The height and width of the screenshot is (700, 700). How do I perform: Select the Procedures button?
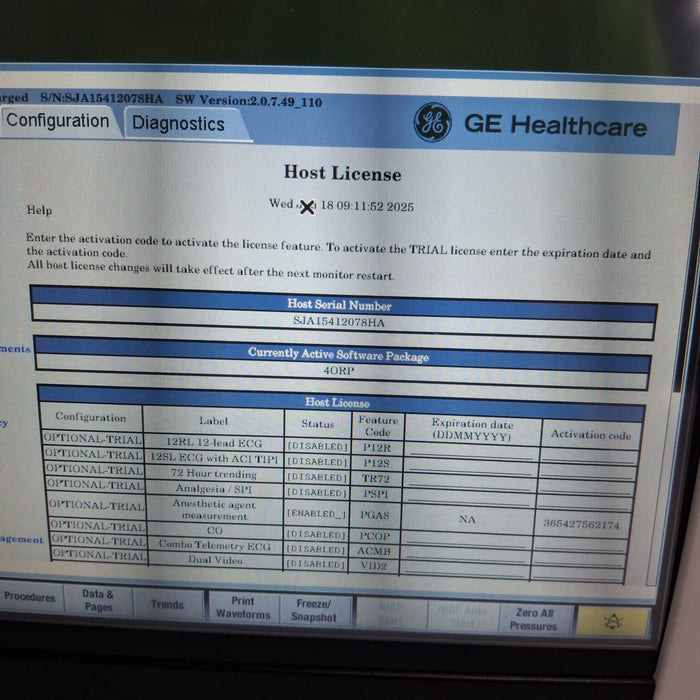tap(29, 597)
